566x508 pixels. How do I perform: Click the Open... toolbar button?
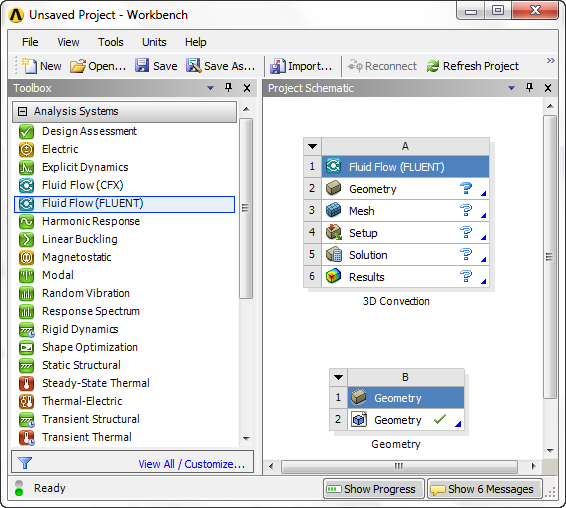[98, 66]
